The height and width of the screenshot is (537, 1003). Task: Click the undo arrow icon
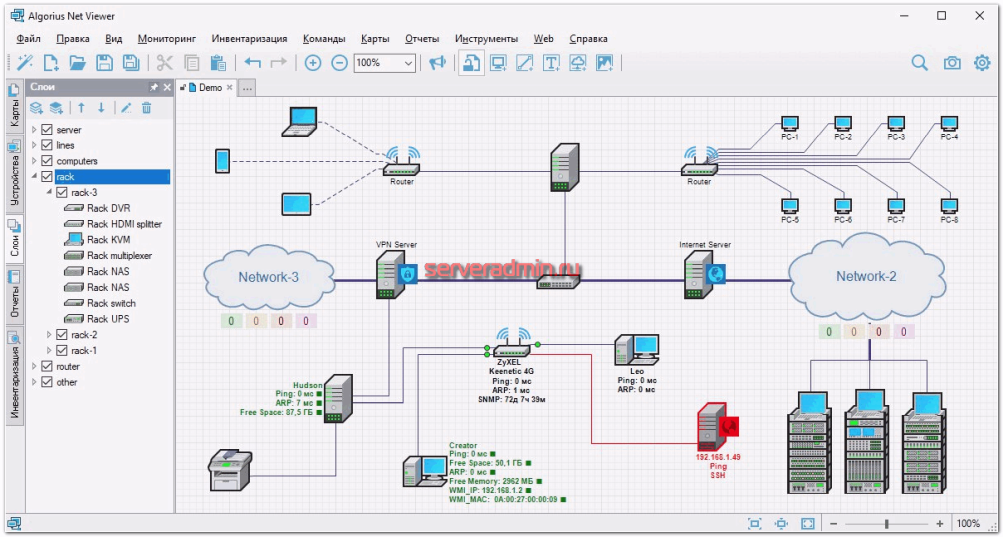coord(253,63)
